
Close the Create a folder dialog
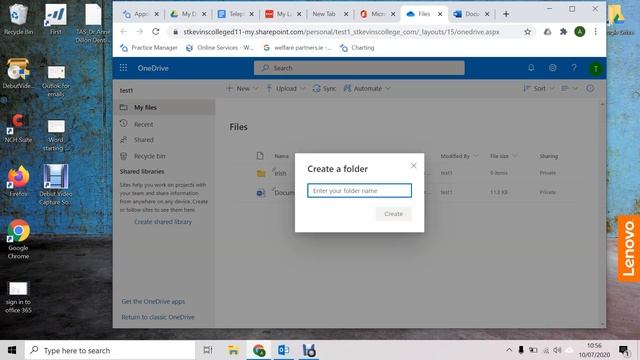[413, 165]
